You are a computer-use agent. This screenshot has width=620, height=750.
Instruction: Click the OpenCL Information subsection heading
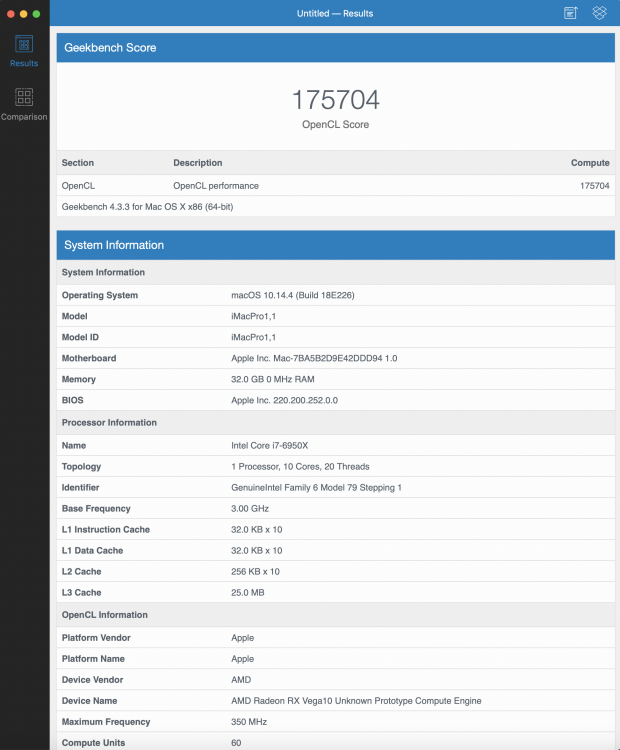click(x=104, y=615)
